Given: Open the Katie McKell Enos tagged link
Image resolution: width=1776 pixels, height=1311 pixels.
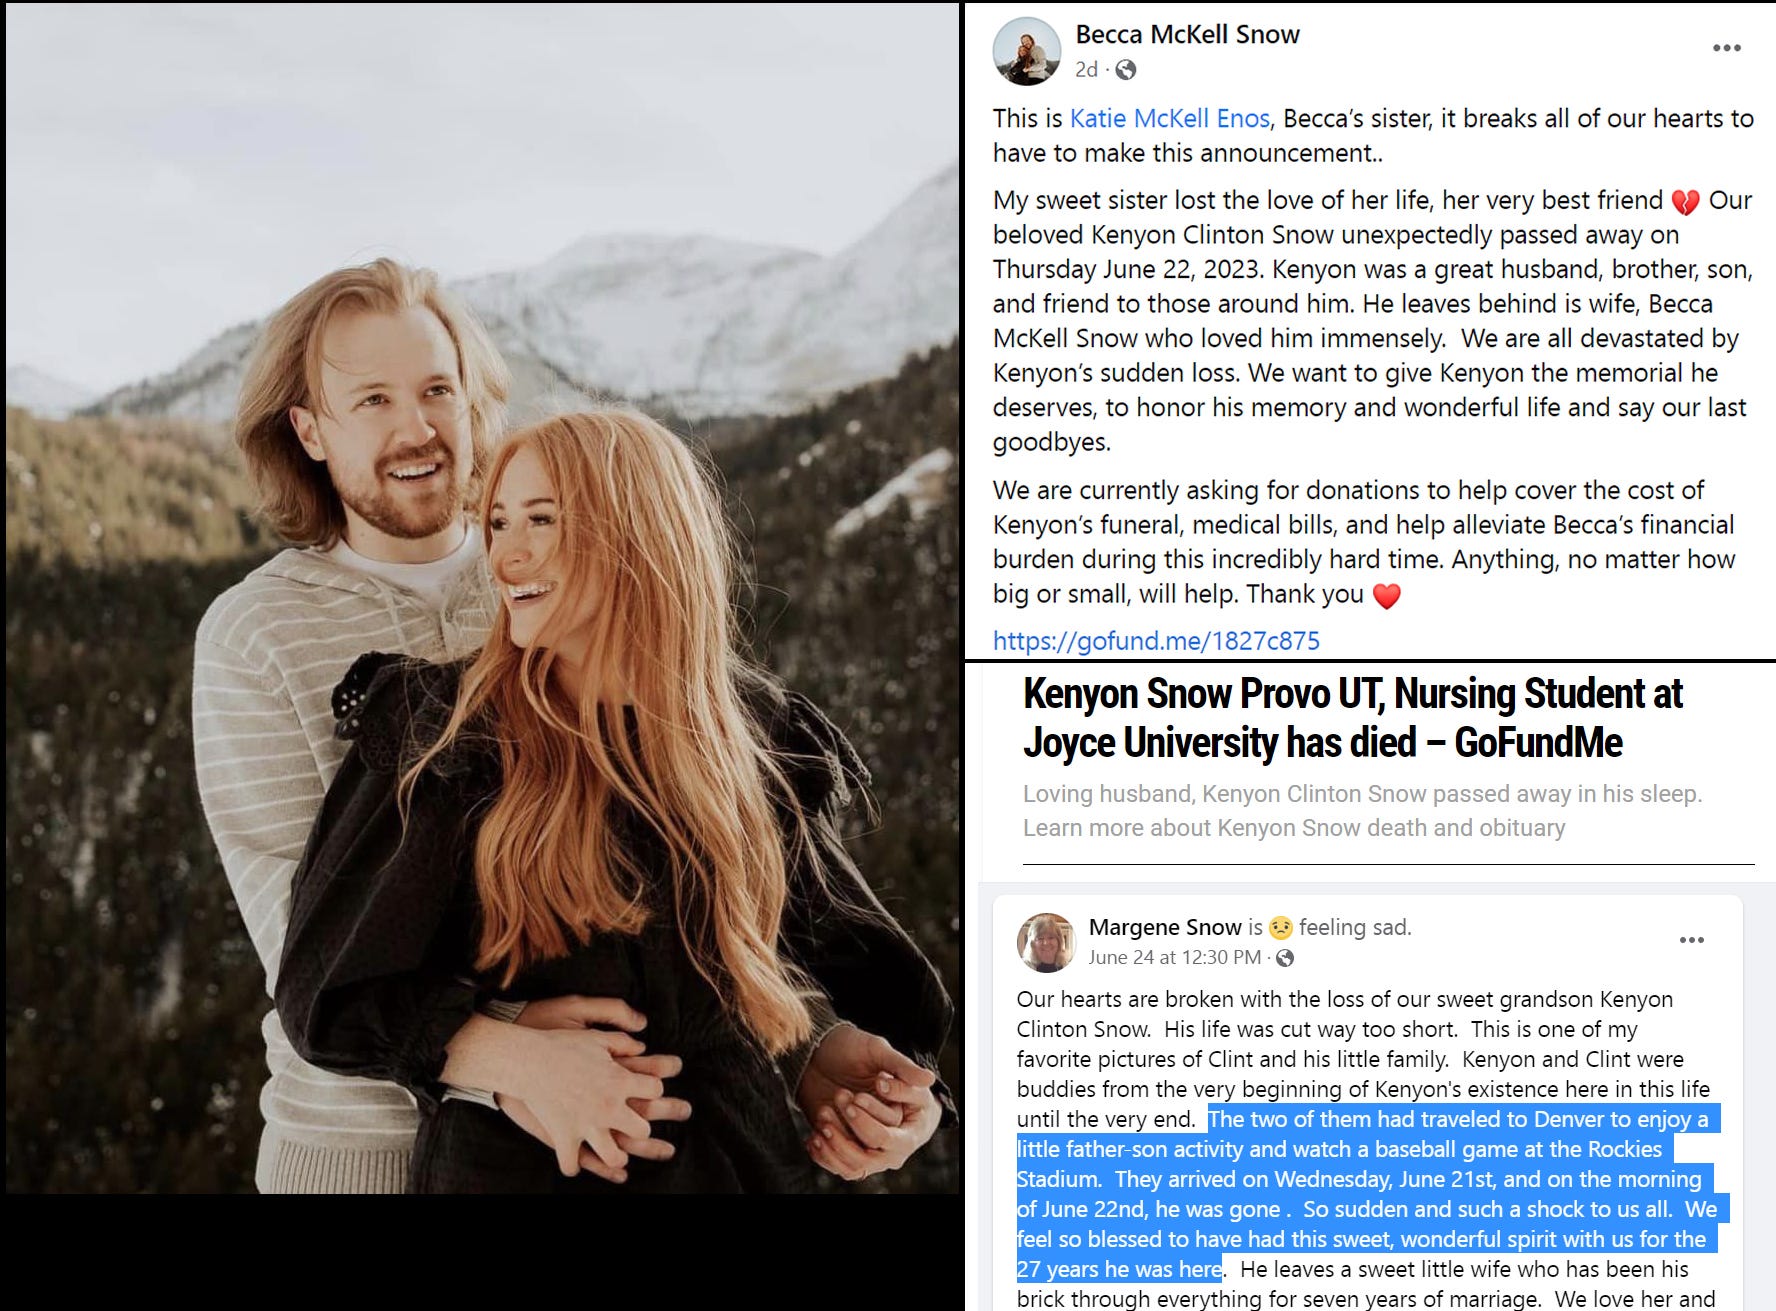Looking at the screenshot, I should [1169, 119].
